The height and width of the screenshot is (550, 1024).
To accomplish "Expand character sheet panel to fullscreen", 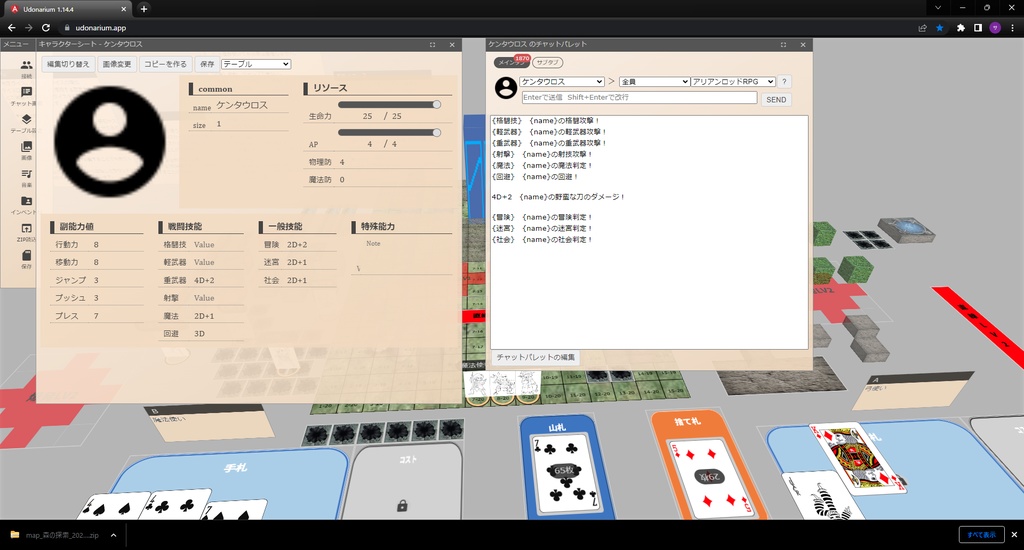I will (x=432, y=44).
